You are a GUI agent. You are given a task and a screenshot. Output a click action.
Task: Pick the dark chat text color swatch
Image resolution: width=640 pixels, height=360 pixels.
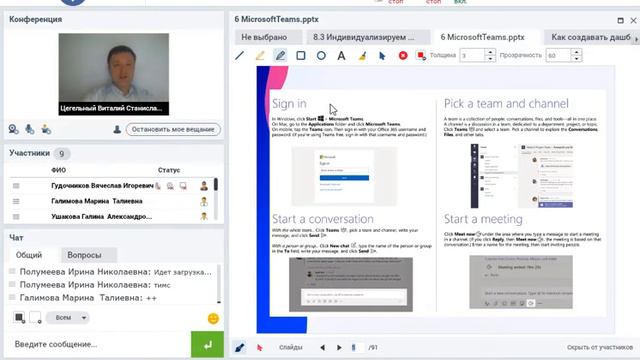(x=19, y=317)
